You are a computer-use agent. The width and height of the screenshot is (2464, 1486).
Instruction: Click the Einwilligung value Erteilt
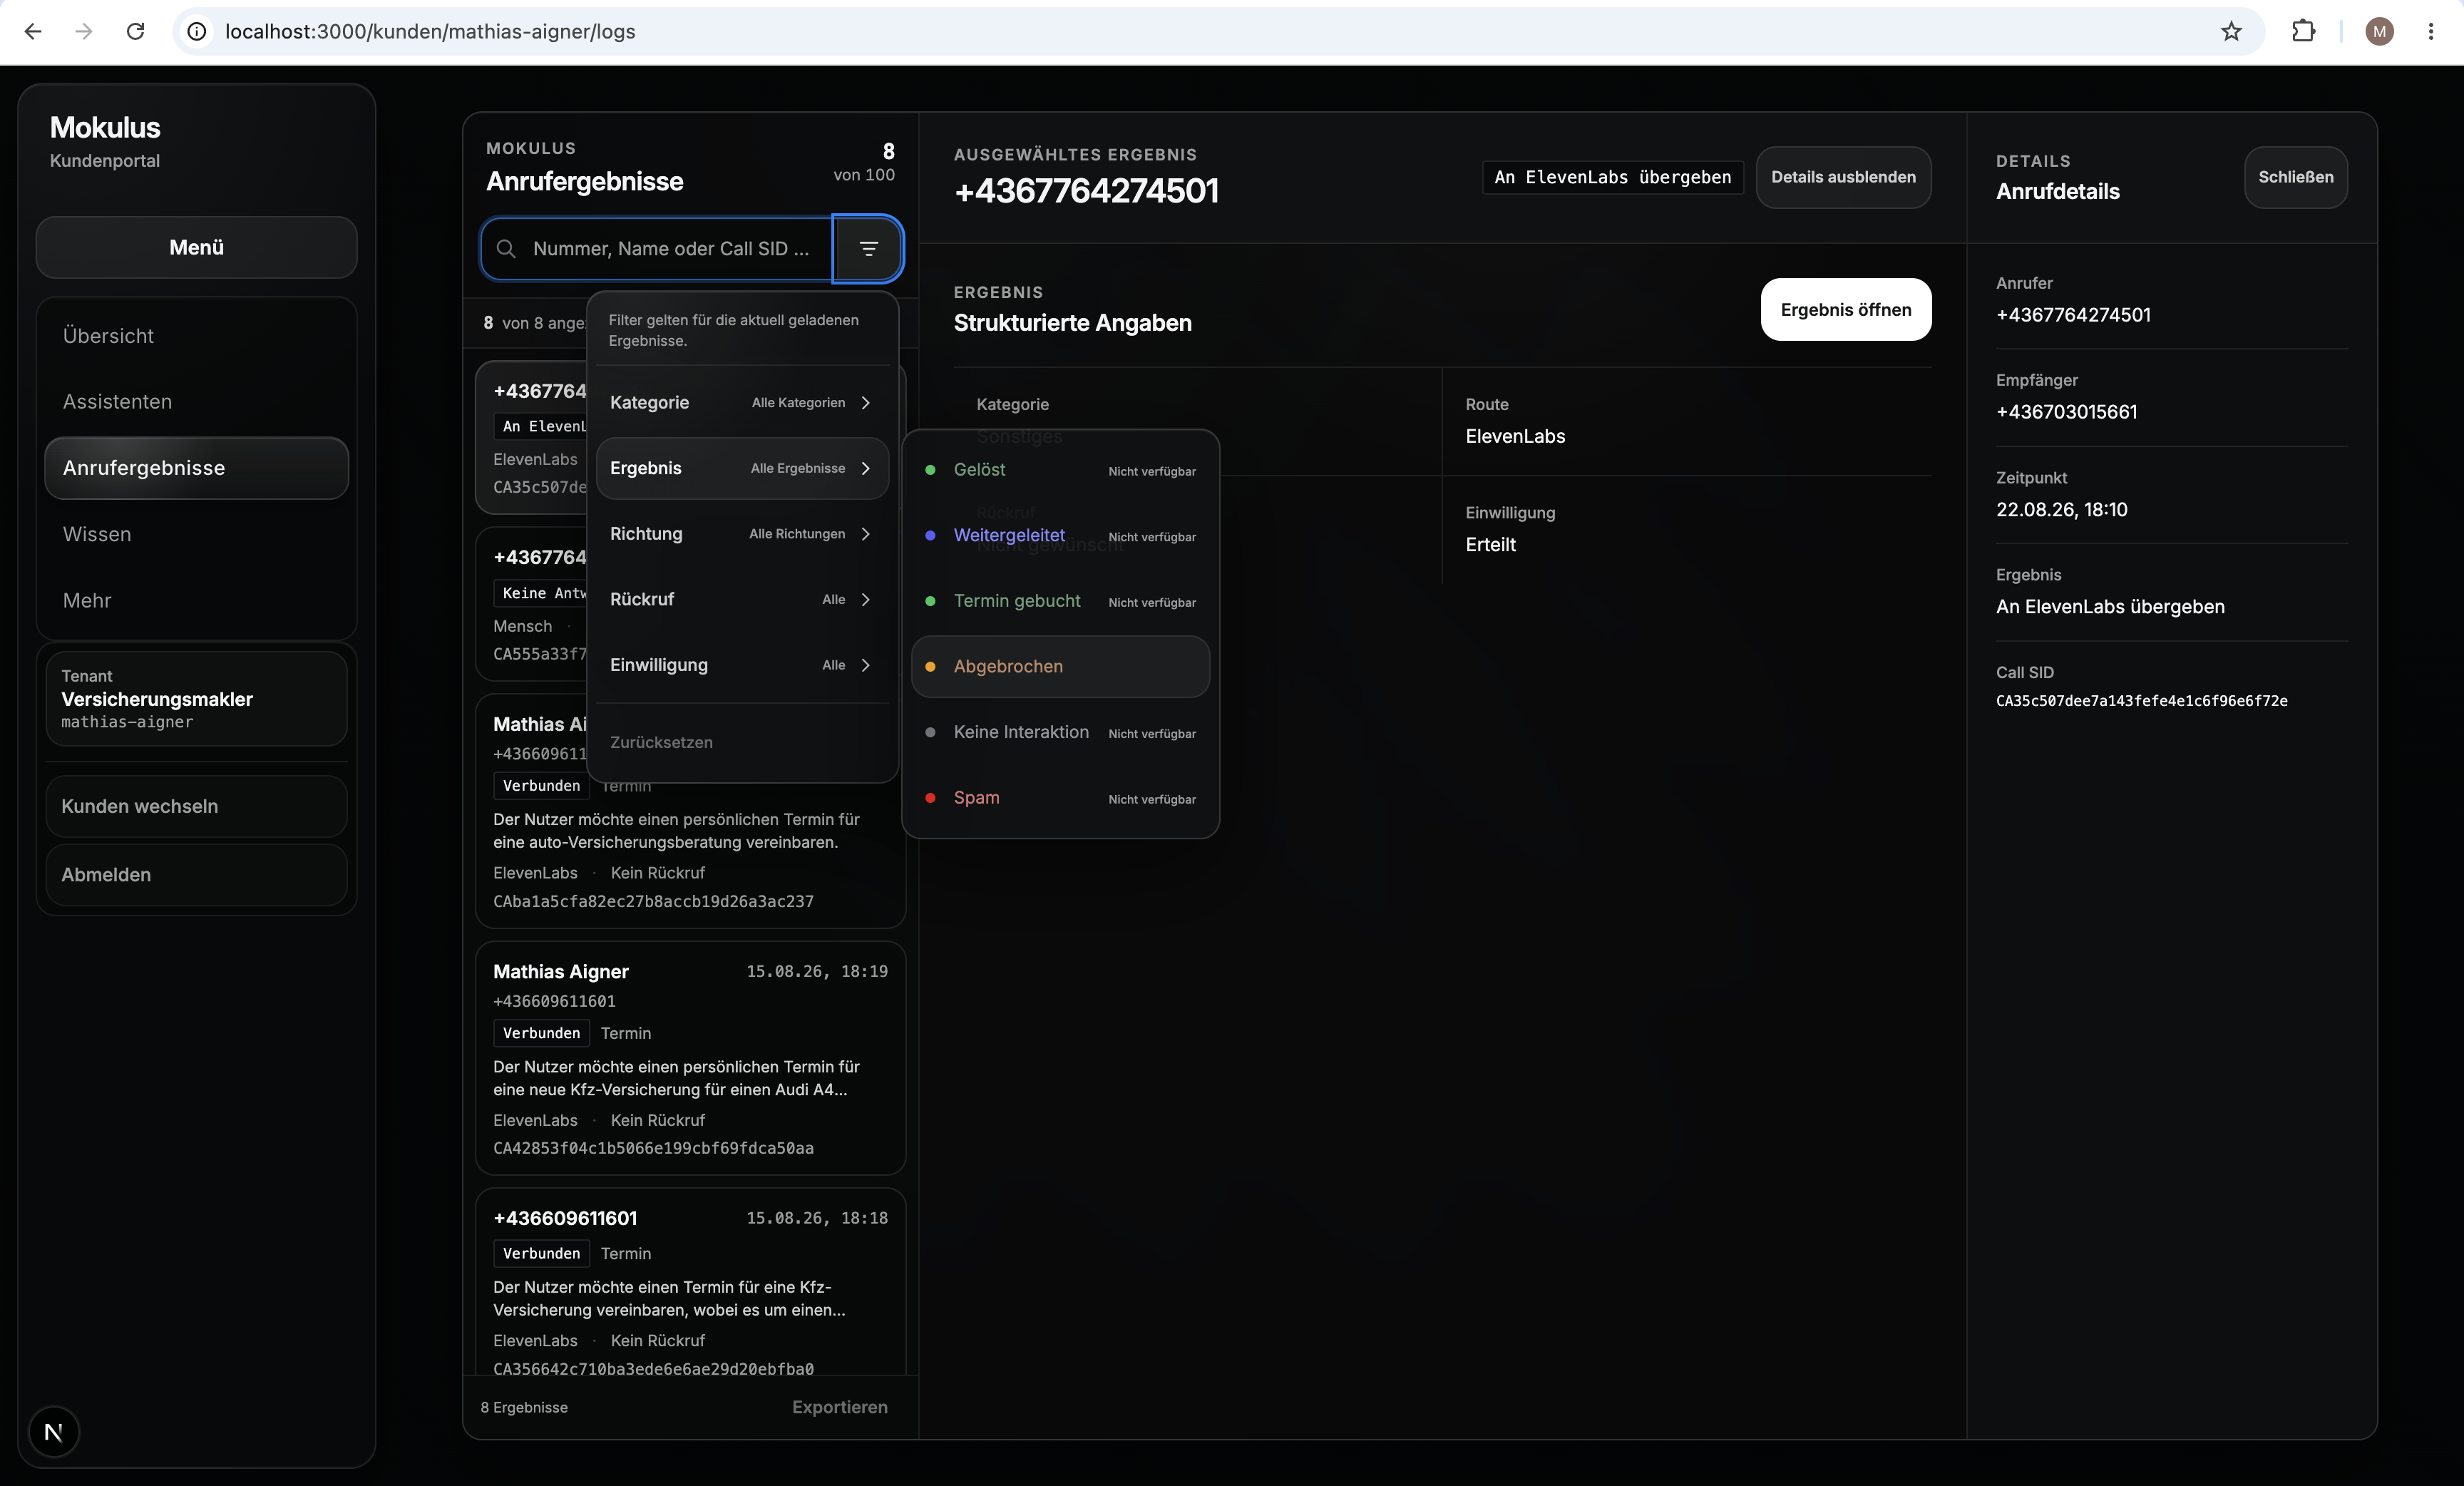(1490, 545)
